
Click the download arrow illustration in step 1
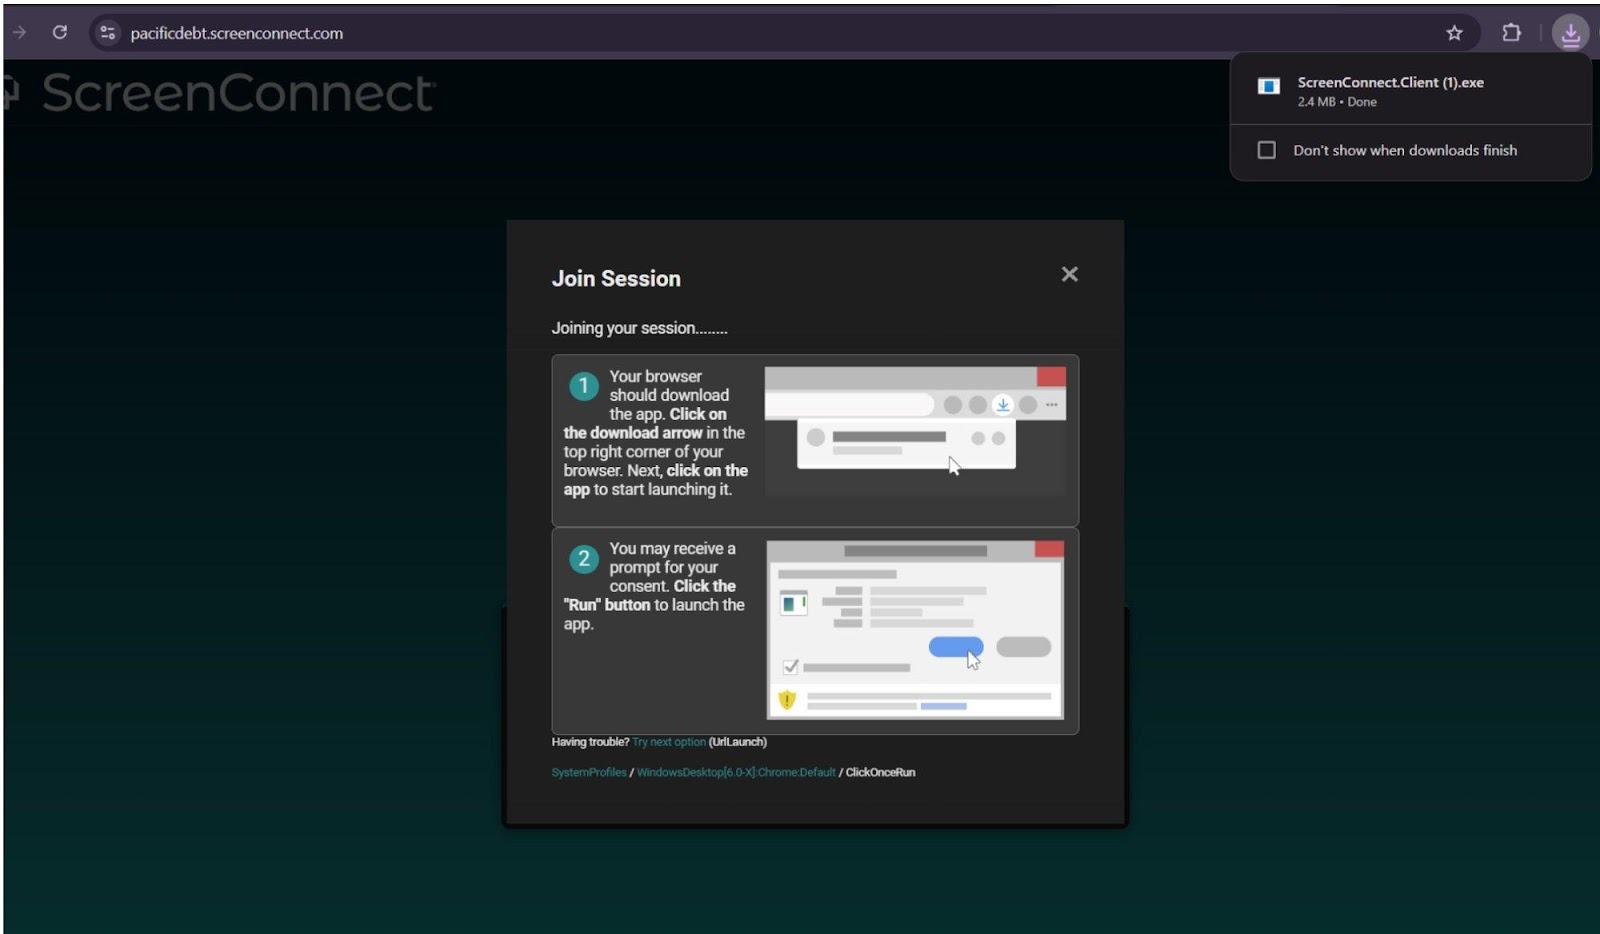[1002, 404]
